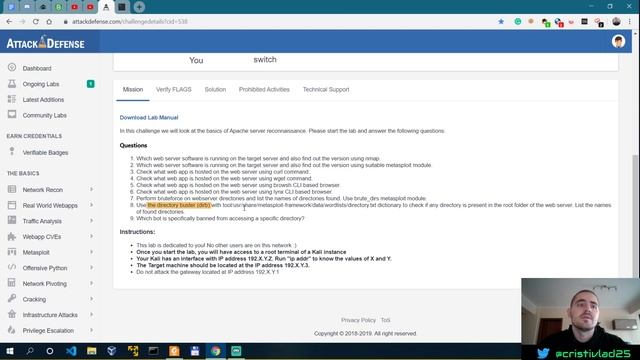Select the Infrastructure Attacks icon

coord(12,314)
